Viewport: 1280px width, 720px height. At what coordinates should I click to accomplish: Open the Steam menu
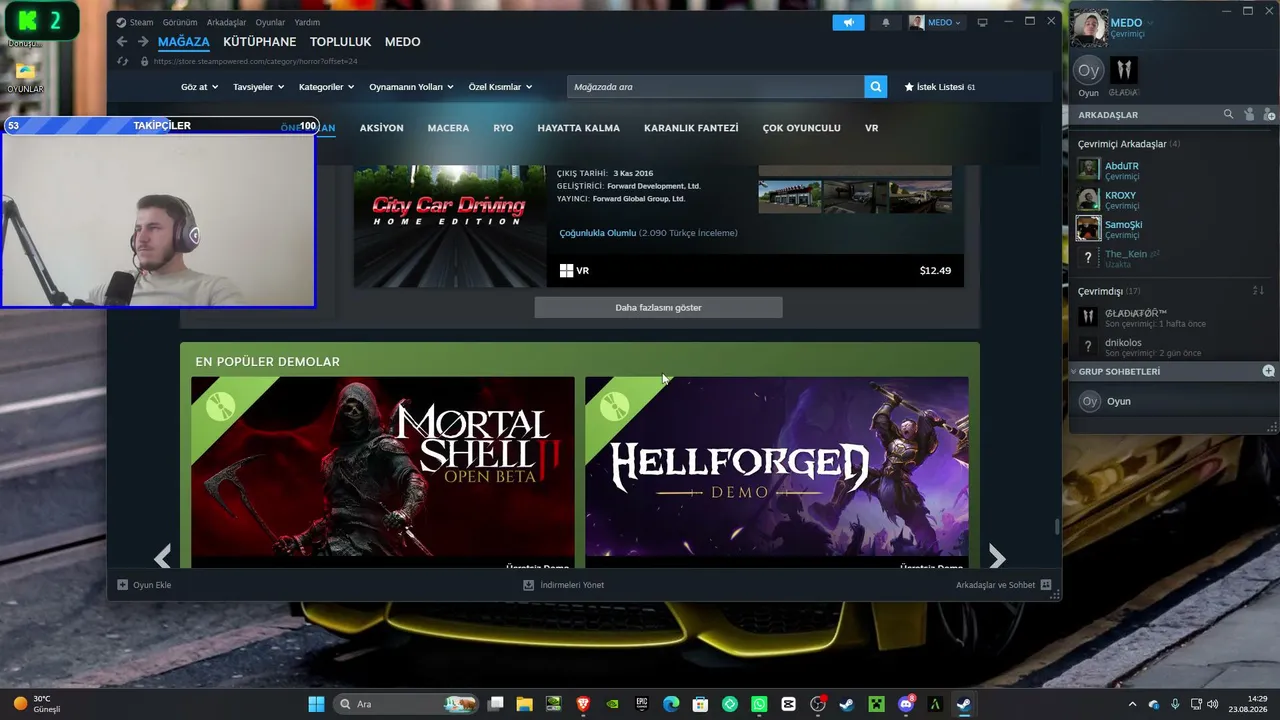(135, 22)
